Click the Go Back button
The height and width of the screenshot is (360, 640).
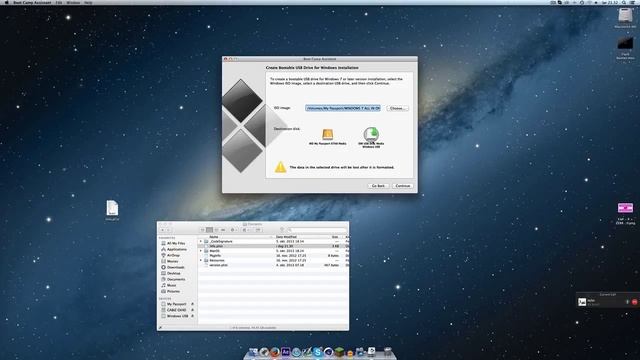click(378, 186)
